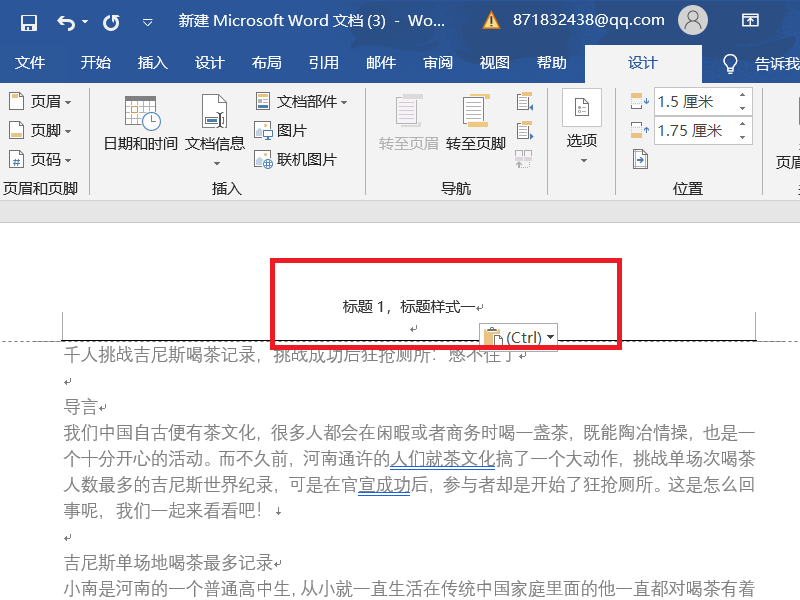Open the 文档部件 (Quick Parts) gallery

coord(303,101)
